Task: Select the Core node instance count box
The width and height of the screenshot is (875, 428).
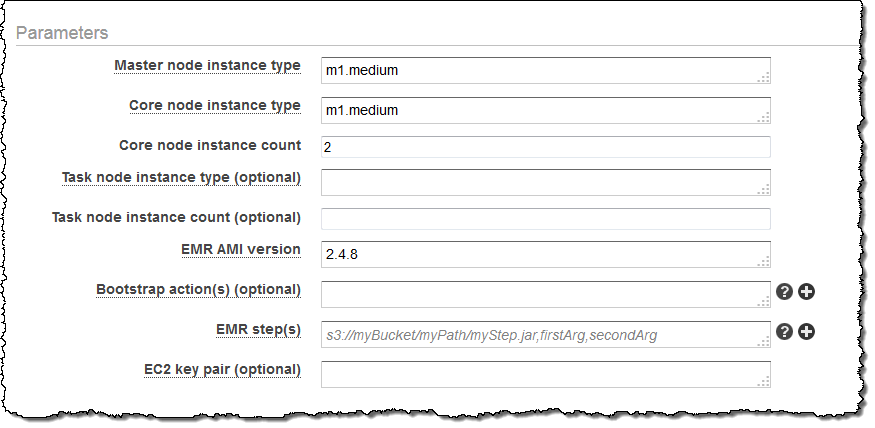Action: pyautogui.click(x=545, y=147)
